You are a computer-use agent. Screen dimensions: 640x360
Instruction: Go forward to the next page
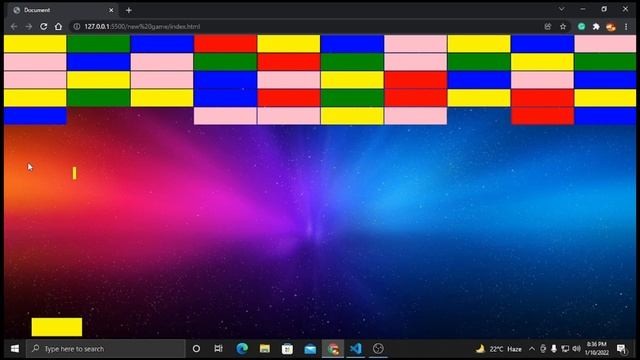click(x=29, y=27)
